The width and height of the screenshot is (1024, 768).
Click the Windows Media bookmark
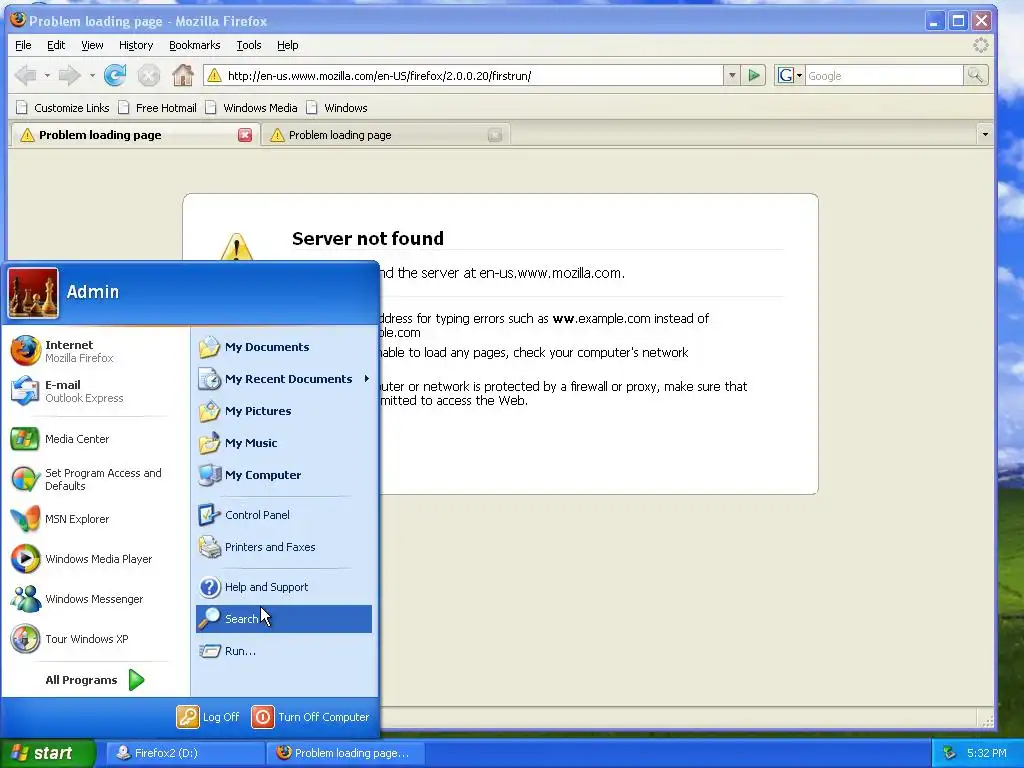point(251,108)
